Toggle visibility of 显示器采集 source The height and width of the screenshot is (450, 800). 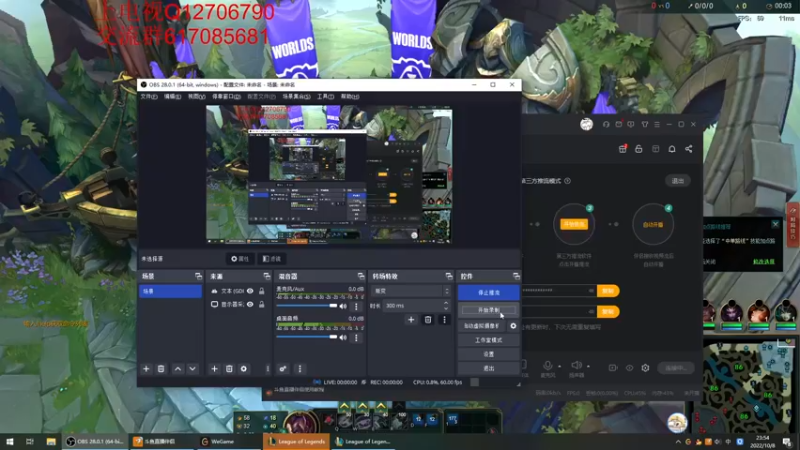[x=250, y=304]
